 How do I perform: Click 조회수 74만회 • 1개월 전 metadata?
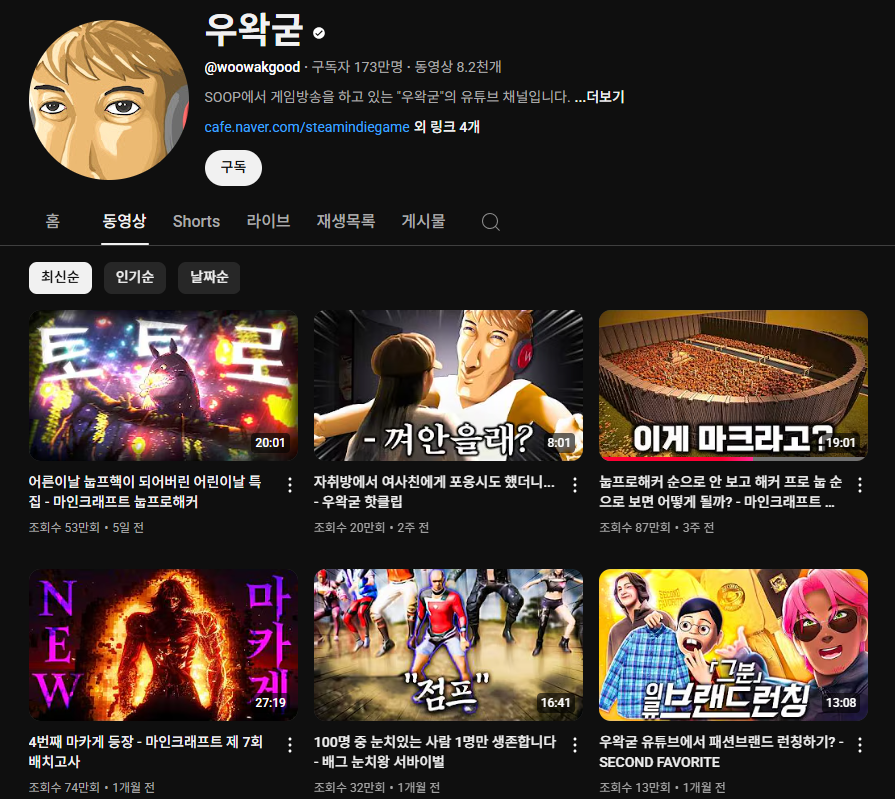pos(92,787)
